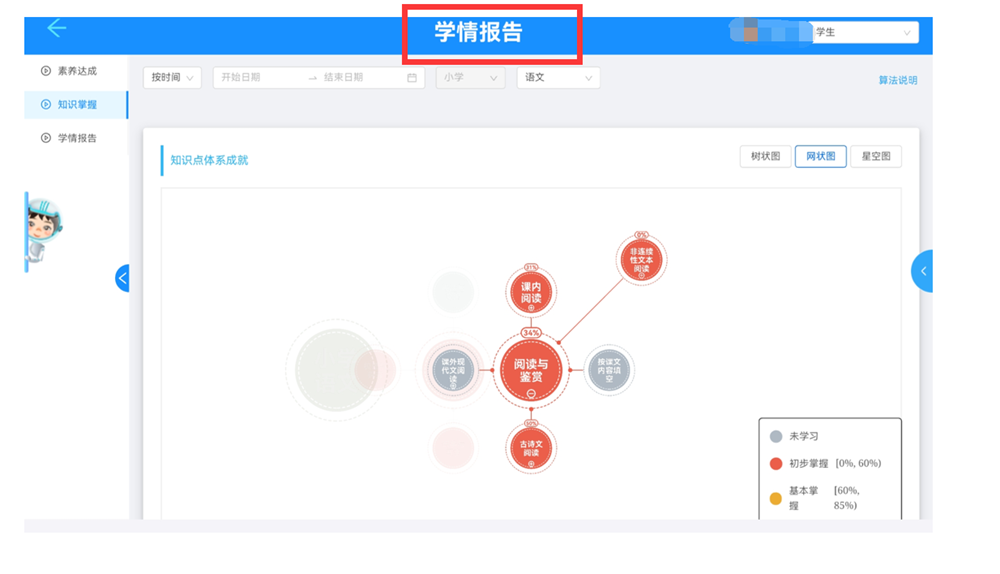Select the 阅读与鉴赏 central node
The width and height of the screenshot is (1000, 574).
click(531, 371)
